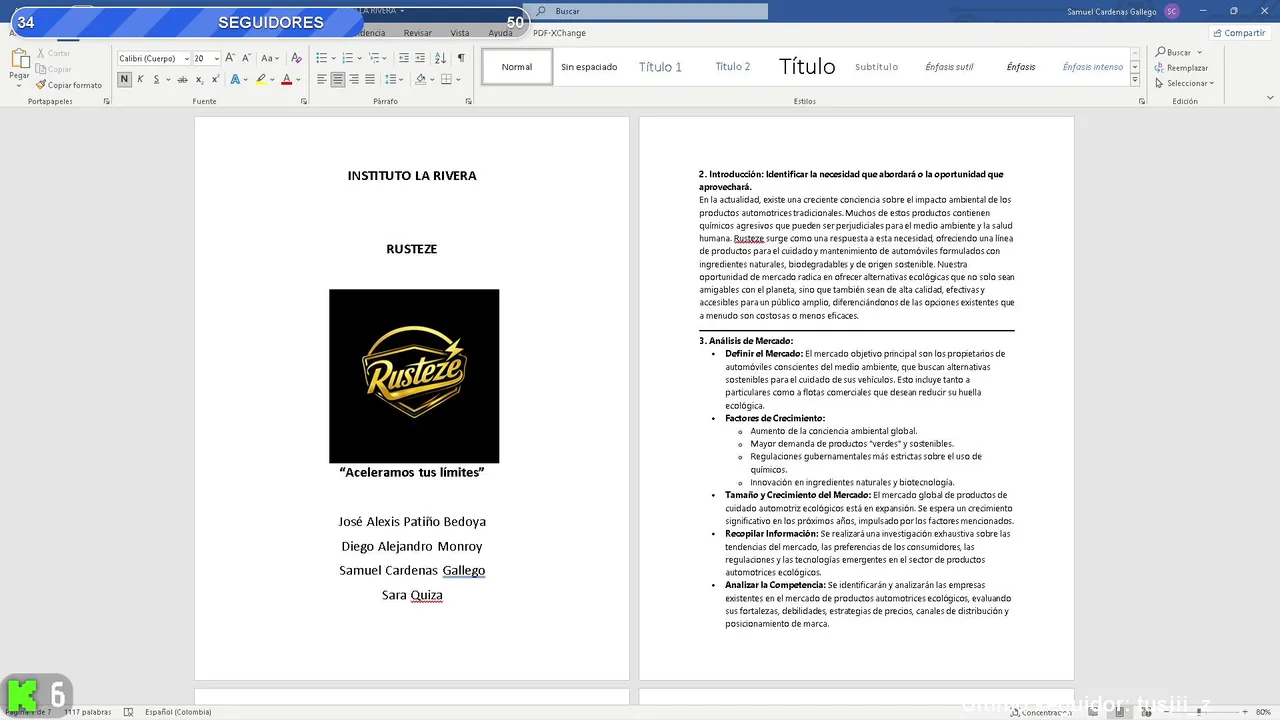The width and height of the screenshot is (1280, 720).
Task: Open the Fuente dialog launcher
Action: [x=302, y=101]
